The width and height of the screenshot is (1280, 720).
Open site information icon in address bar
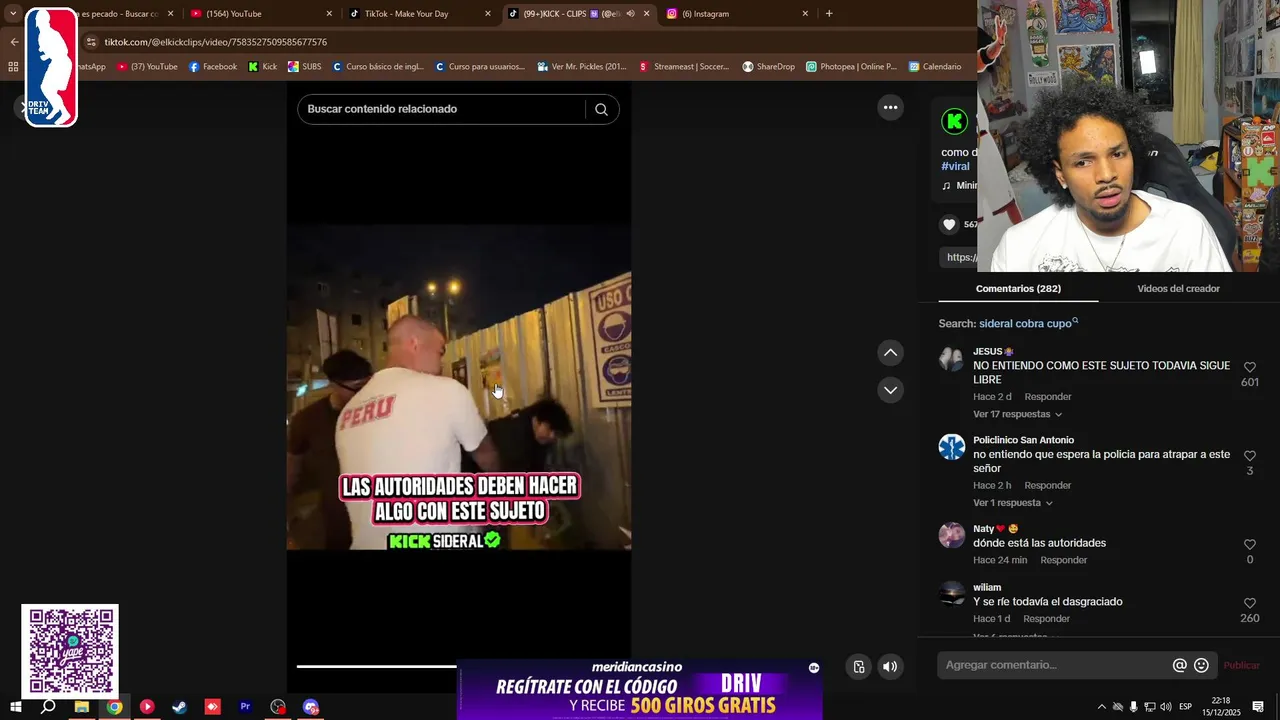pos(91,42)
